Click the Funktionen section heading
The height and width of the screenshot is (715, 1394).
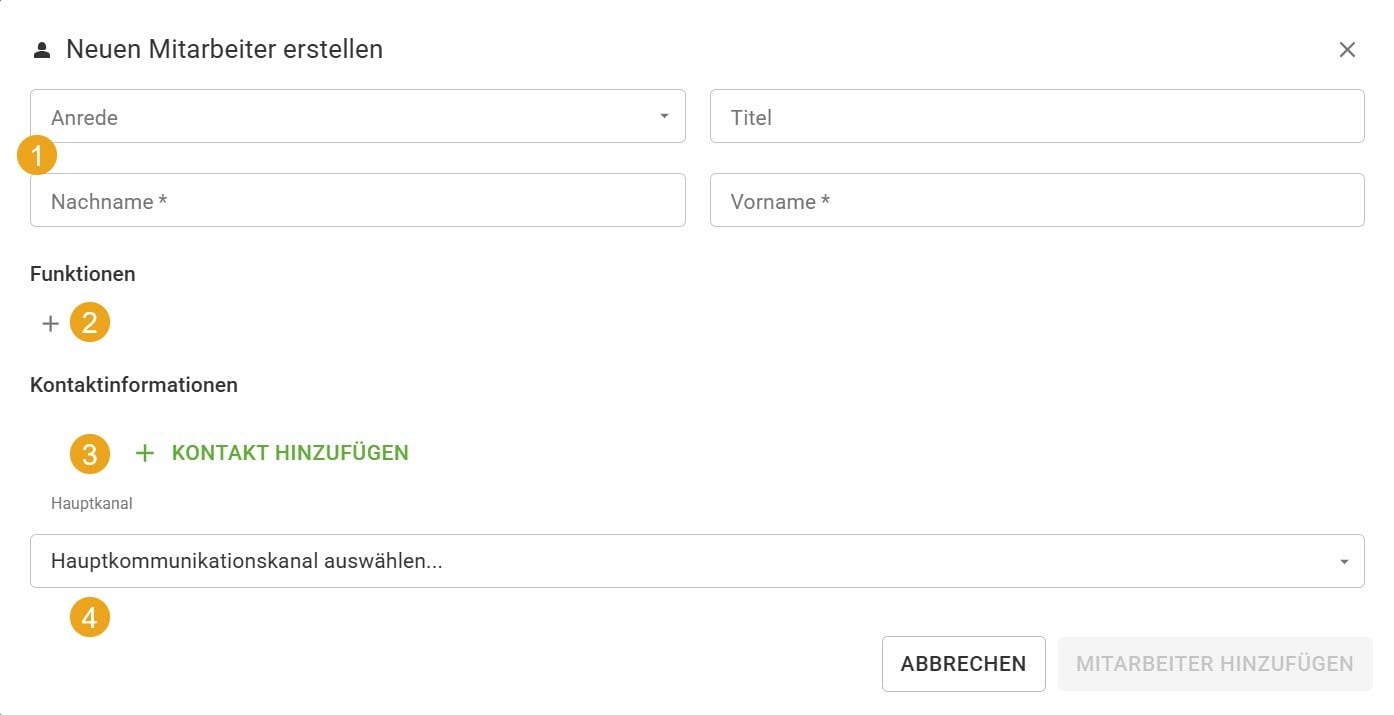[x=83, y=273]
